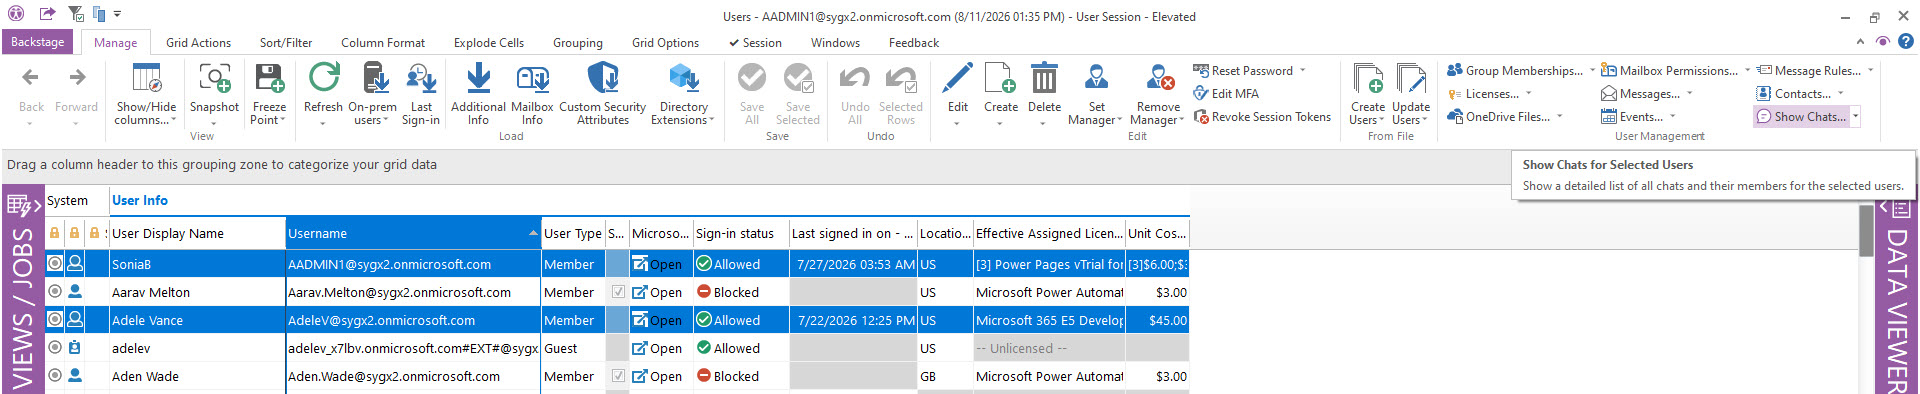This screenshot has height=394, width=1920.
Task: Switch to Explode Cells tab
Action: (x=488, y=43)
